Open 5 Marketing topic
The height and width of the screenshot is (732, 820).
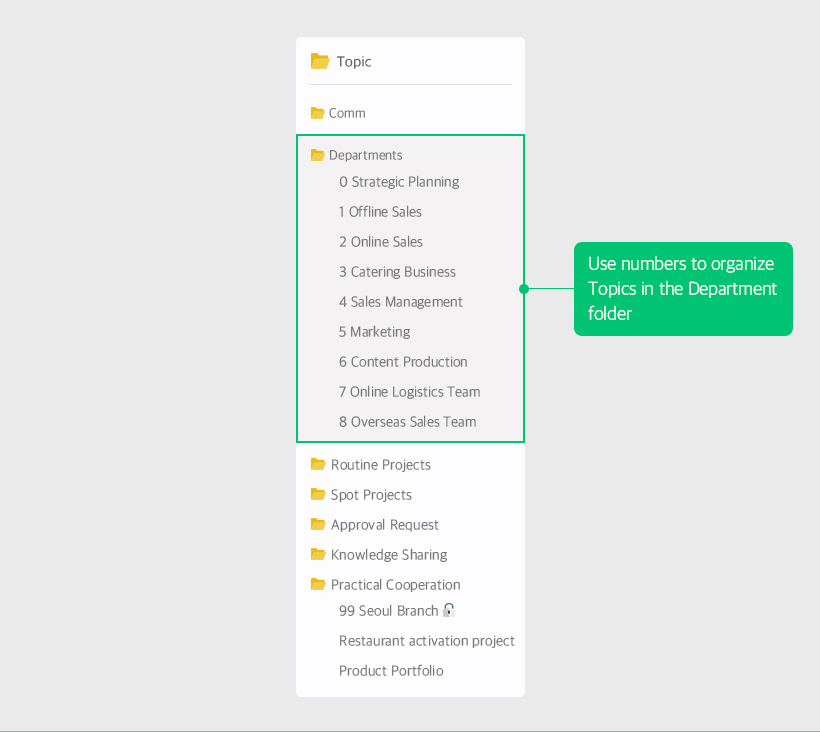(x=374, y=331)
